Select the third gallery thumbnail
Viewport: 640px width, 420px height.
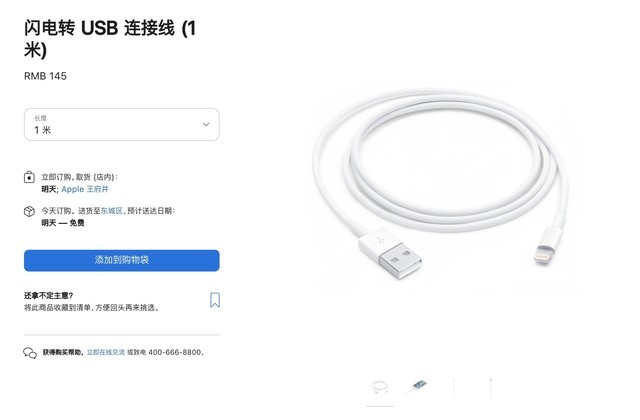(454, 388)
